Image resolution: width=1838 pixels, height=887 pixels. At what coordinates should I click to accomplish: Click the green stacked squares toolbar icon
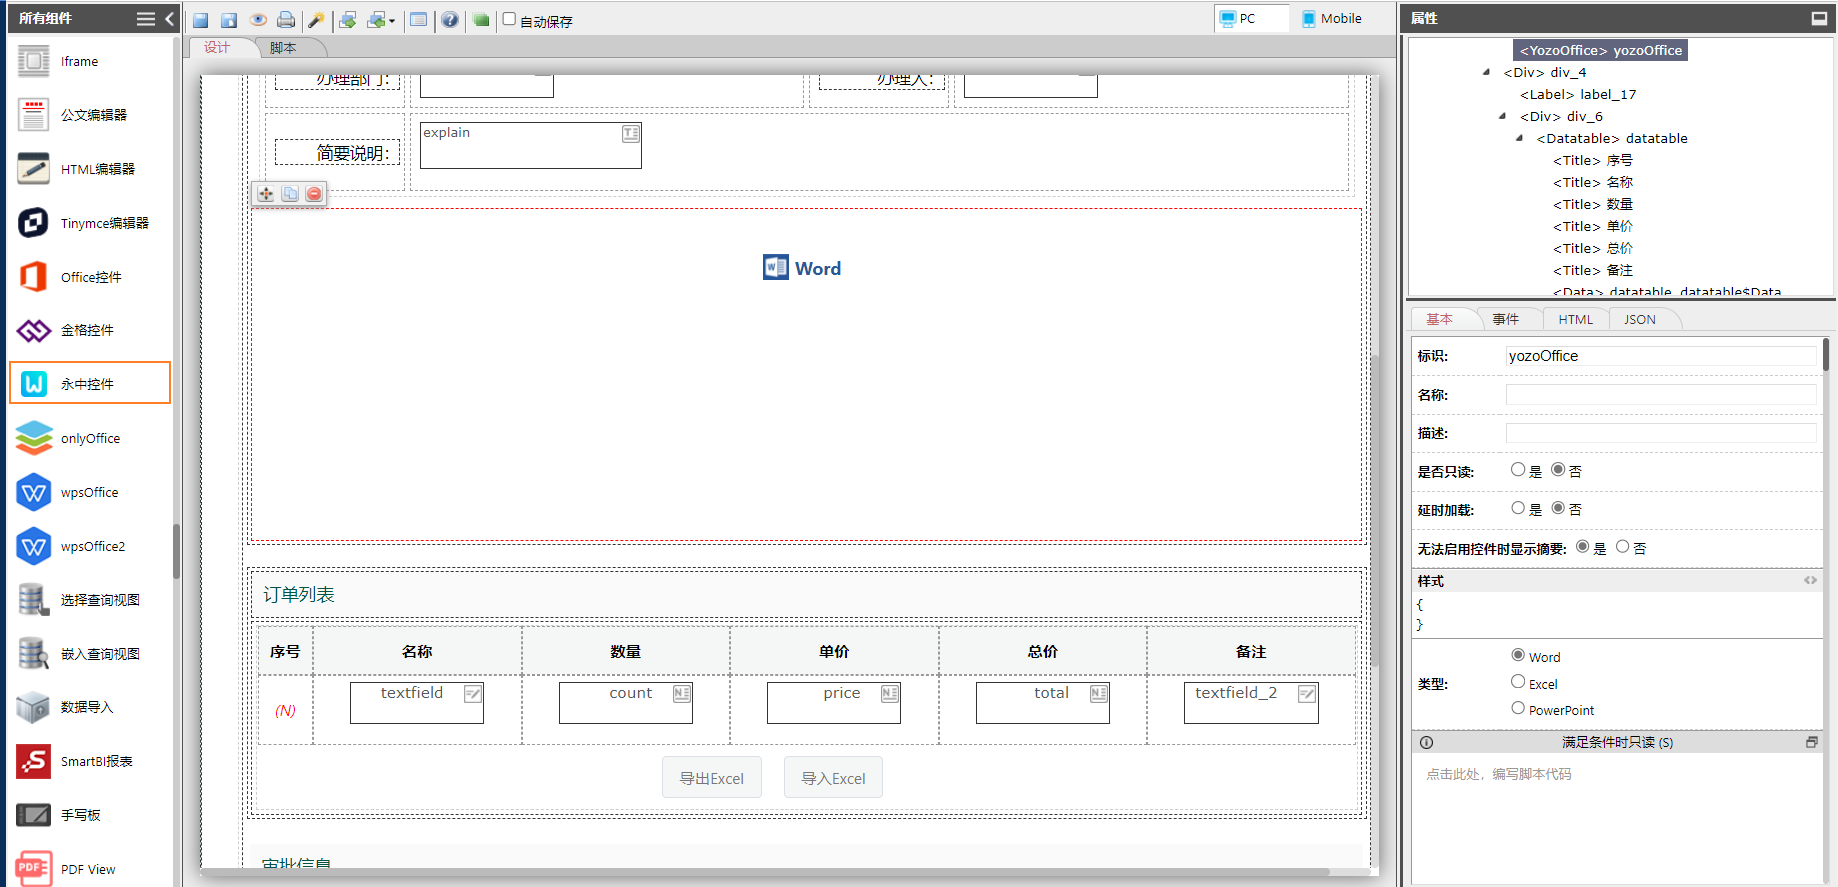click(481, 20)
